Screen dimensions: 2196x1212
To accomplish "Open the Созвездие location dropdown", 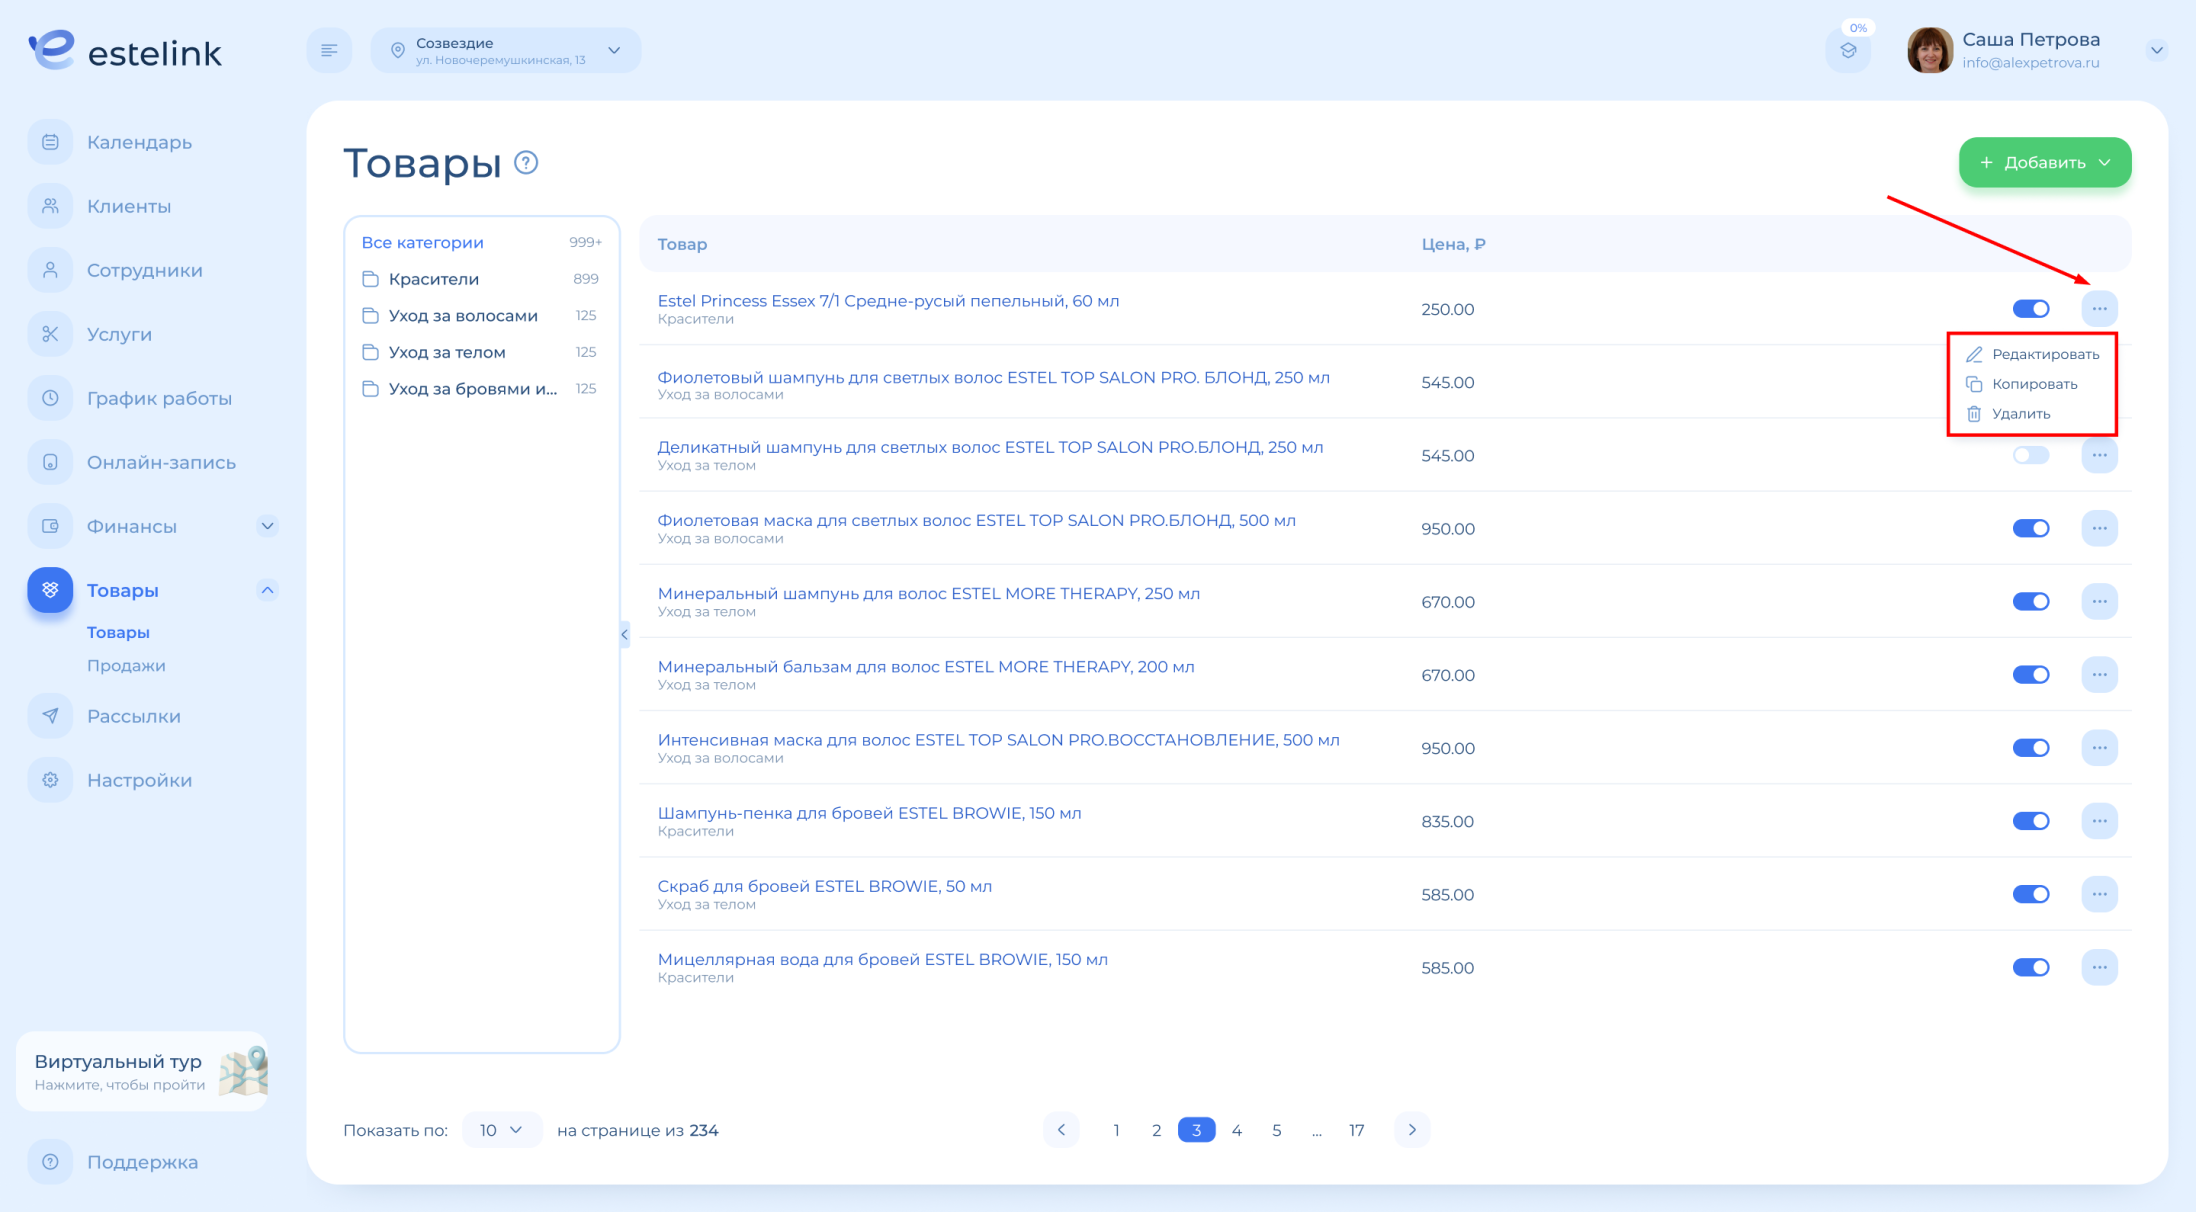I will (x=506, y=50).
